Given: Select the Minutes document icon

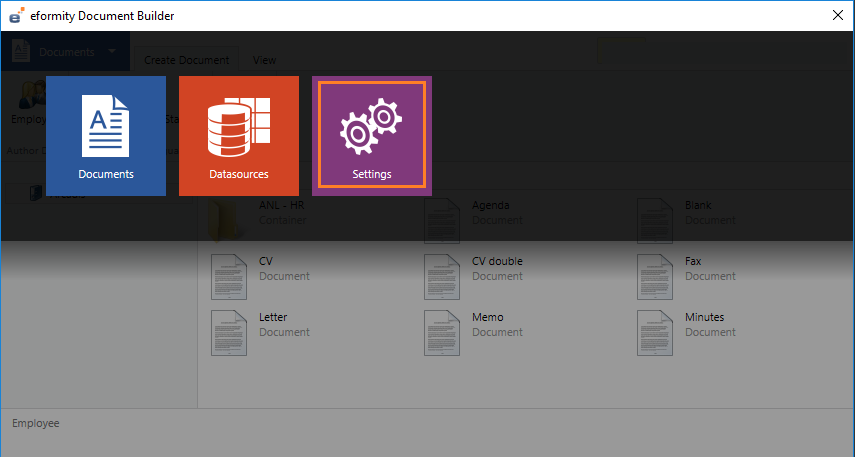Looking at the screenshot, I should [x=655, y=333].
